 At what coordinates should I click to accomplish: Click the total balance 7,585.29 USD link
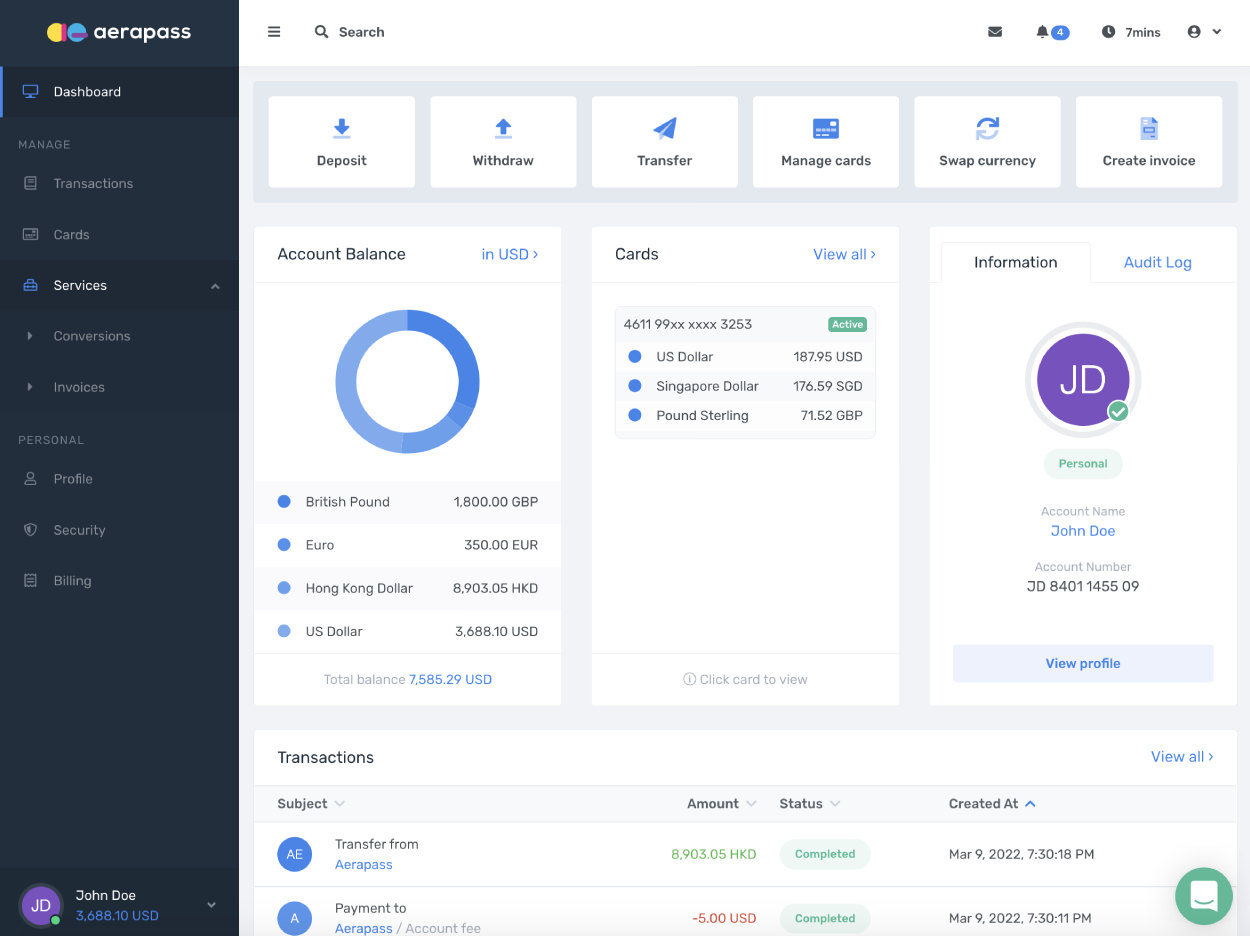pos(450,679)
